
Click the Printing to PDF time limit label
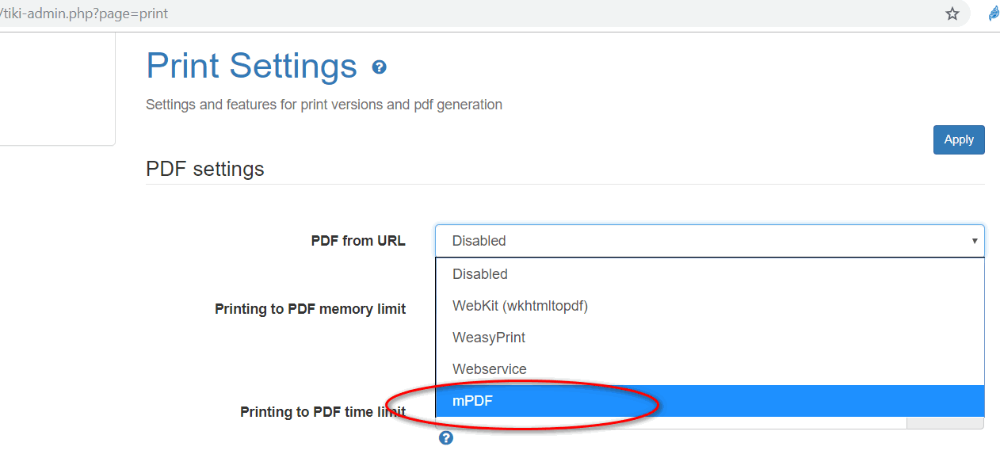(x=323, y=412)
